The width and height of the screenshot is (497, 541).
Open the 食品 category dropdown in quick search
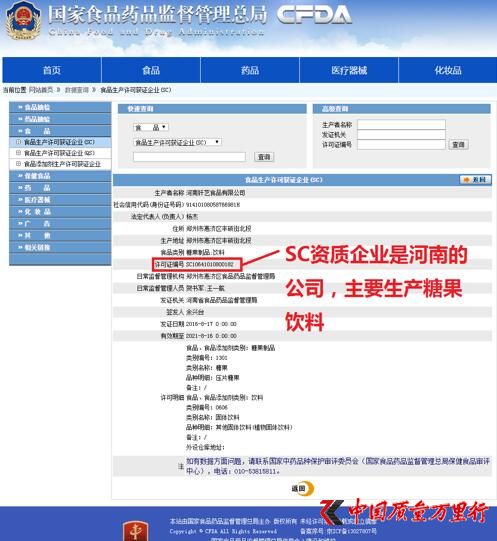[x=151, y=127]
